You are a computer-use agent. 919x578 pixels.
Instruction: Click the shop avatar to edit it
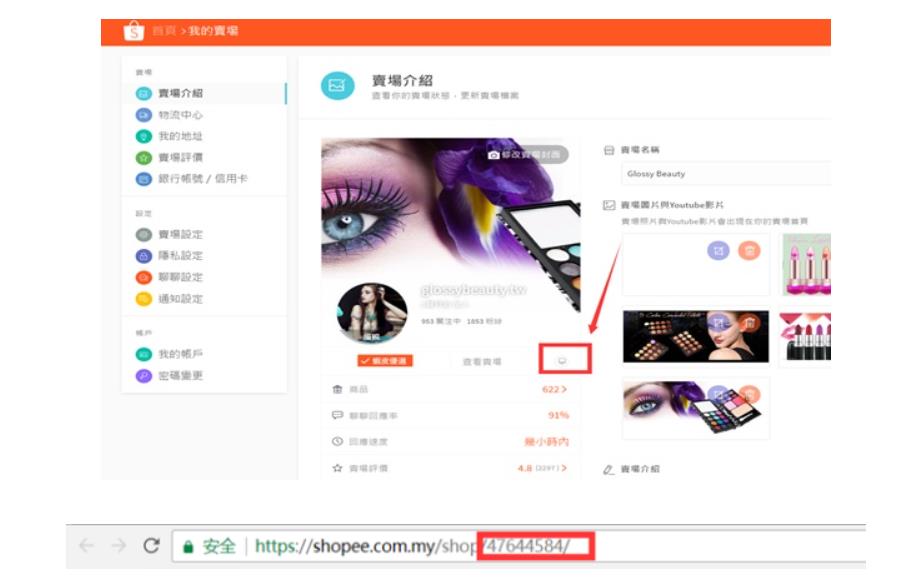[372, 313]
